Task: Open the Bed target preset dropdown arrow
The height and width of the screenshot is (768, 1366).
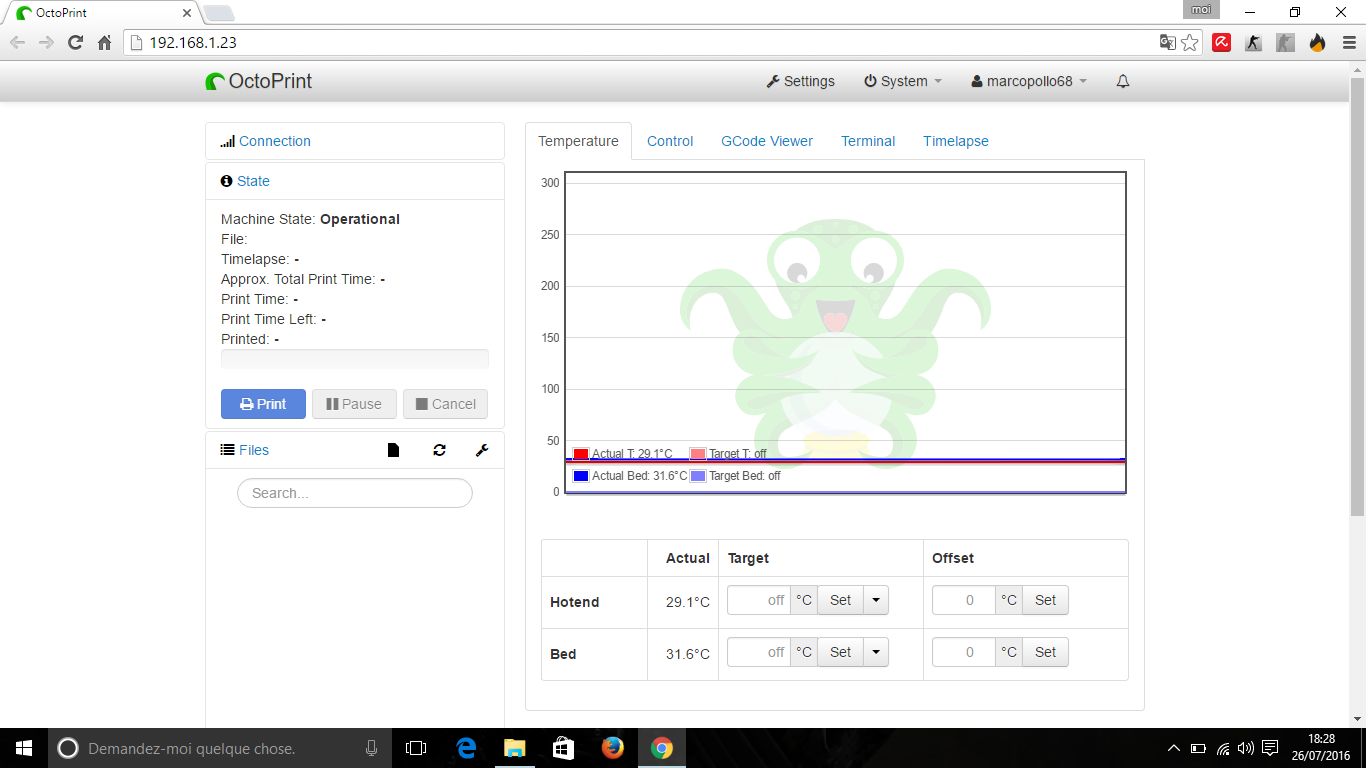Action: (876, 652)
